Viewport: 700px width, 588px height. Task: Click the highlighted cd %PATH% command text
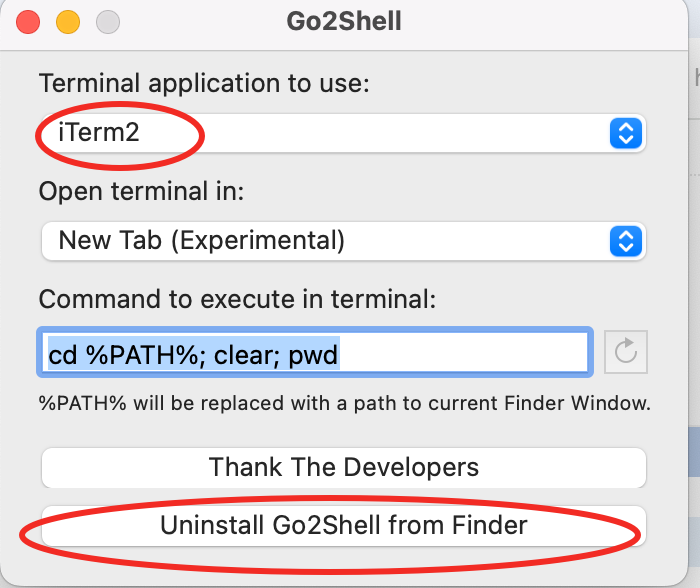point(193,353)
